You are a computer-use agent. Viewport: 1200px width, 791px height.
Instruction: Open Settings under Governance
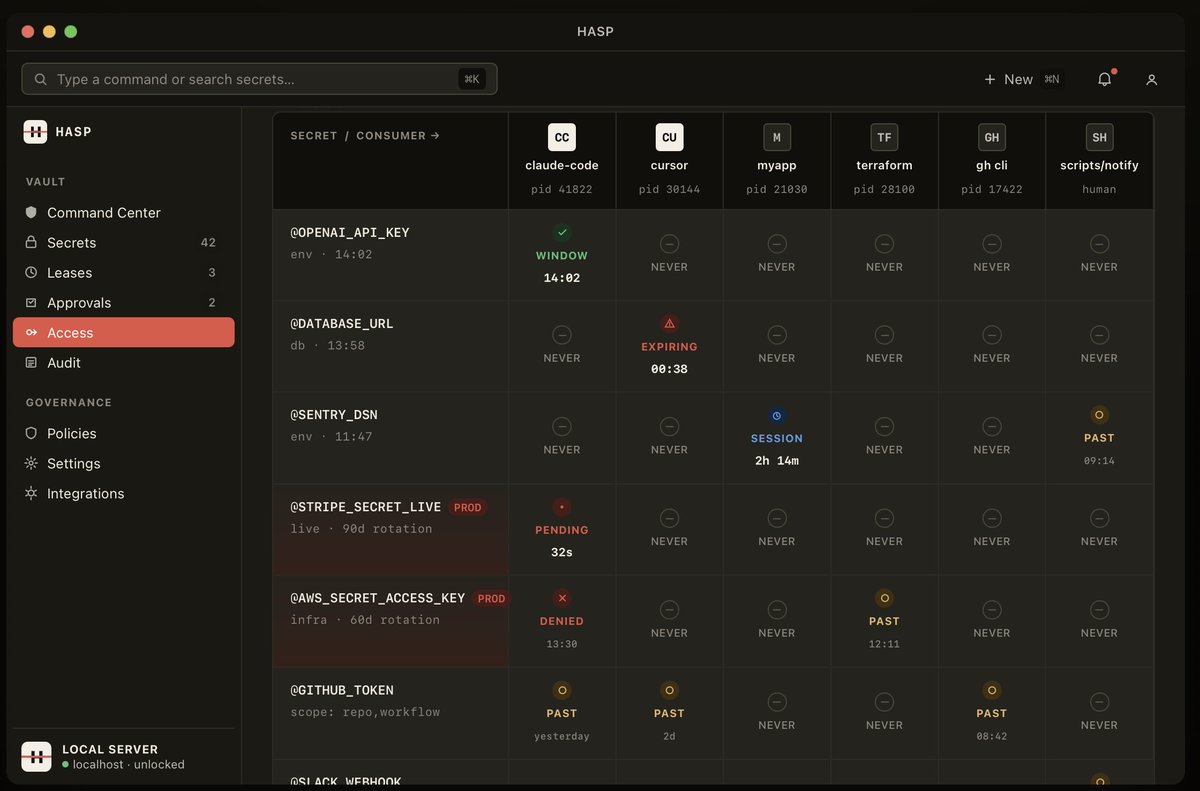click(124, 463)
